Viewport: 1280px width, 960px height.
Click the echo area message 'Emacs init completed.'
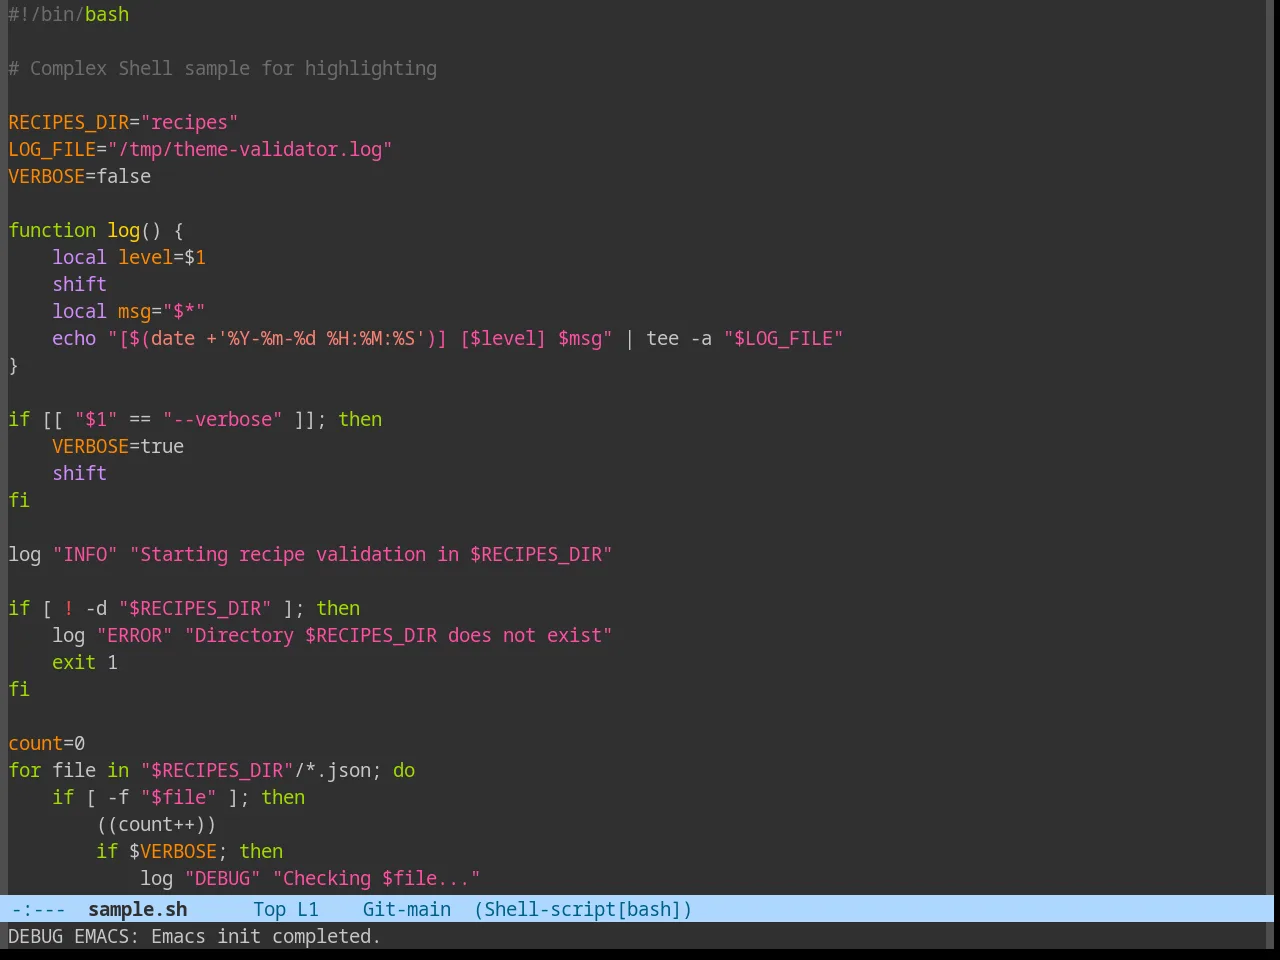pos(266,936)
